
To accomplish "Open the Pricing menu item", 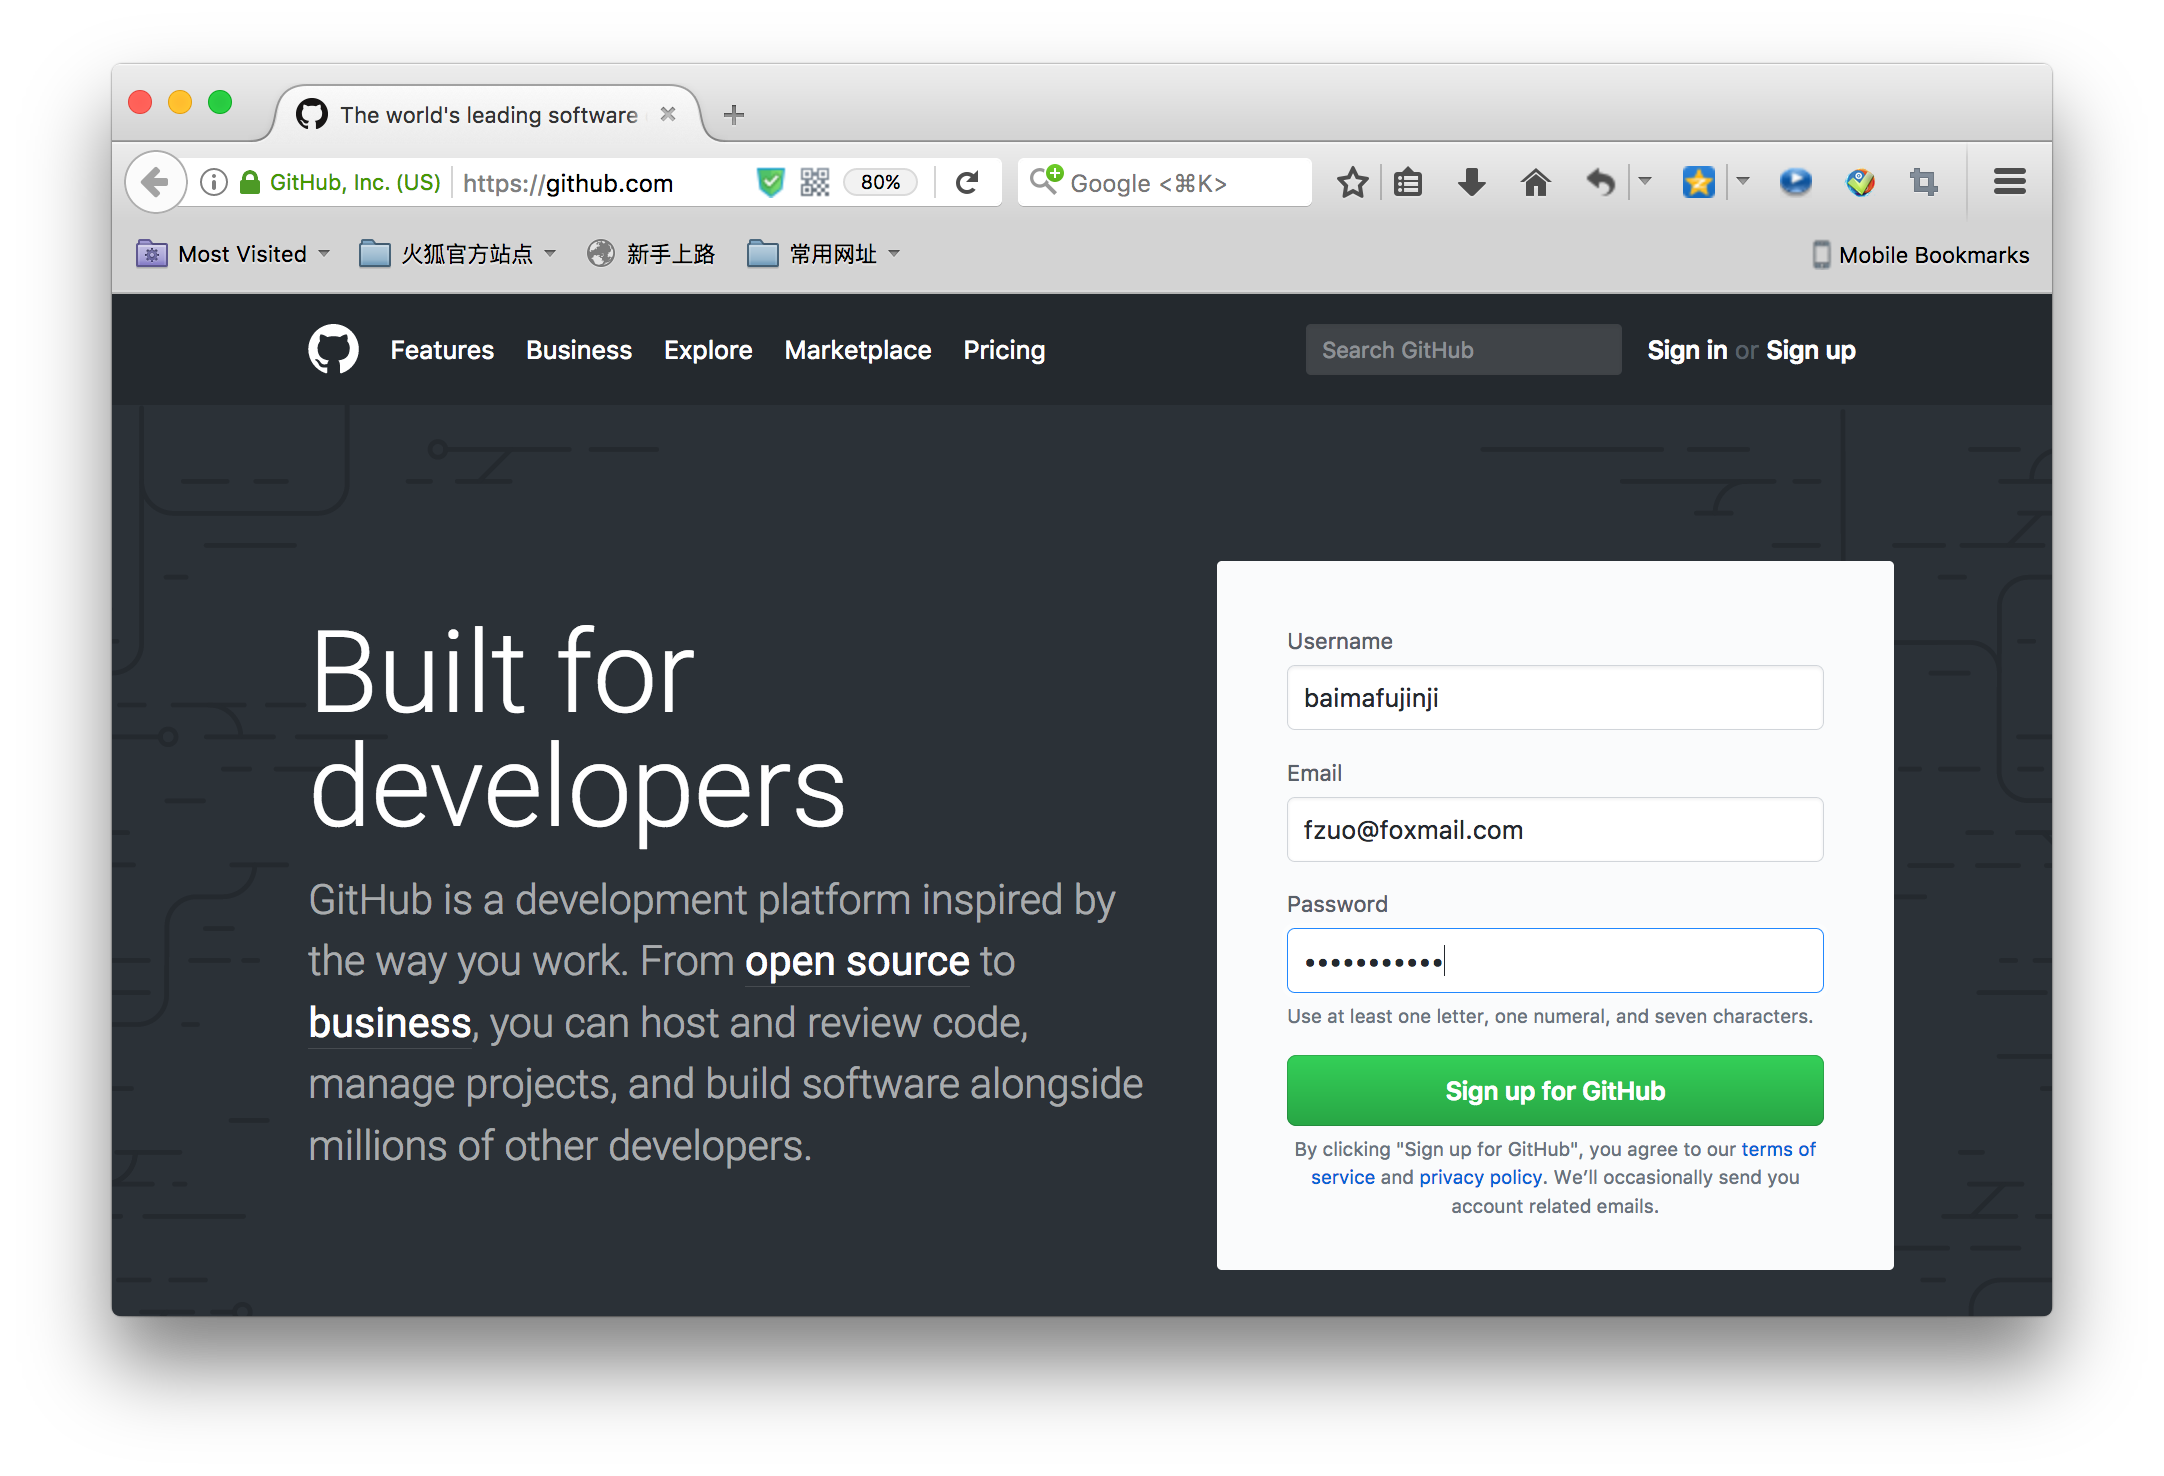I will pyautogui.click(x=1003, y=348).
